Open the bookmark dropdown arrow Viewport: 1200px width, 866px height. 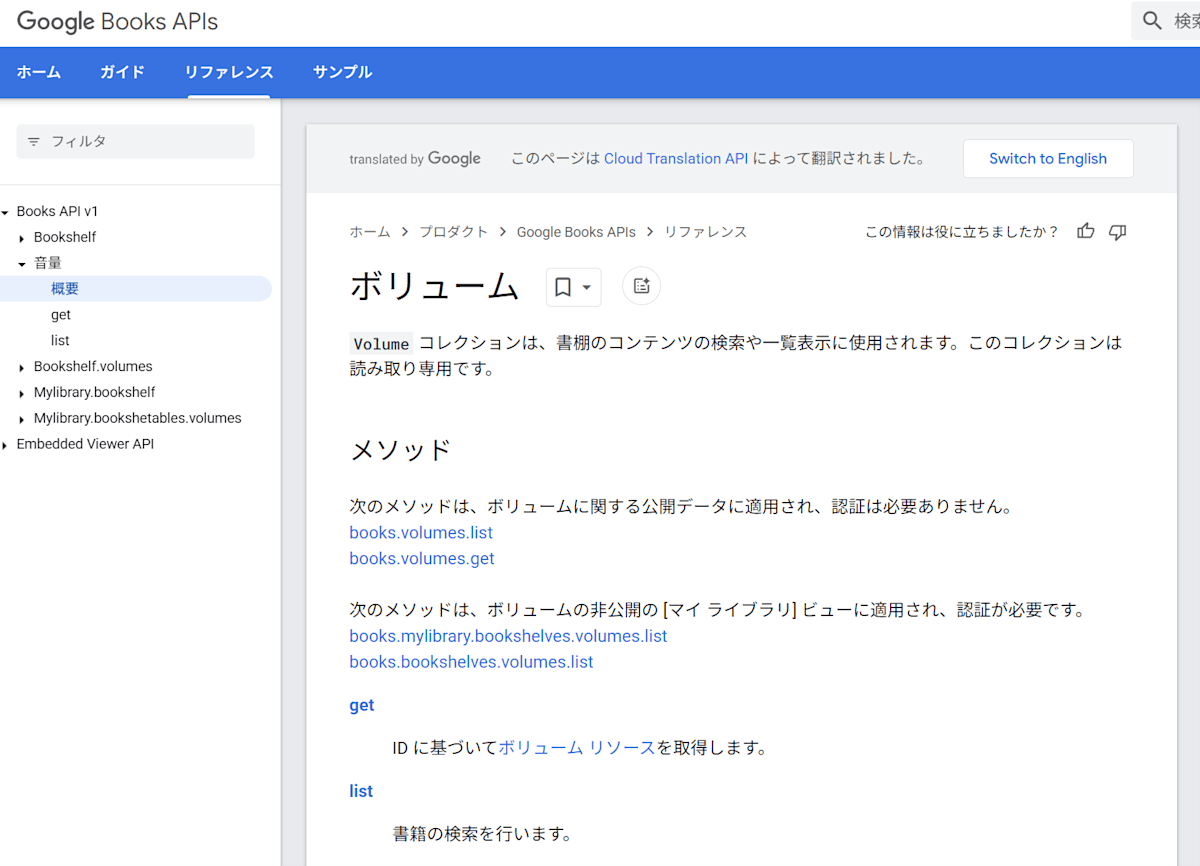pos(587,288)
